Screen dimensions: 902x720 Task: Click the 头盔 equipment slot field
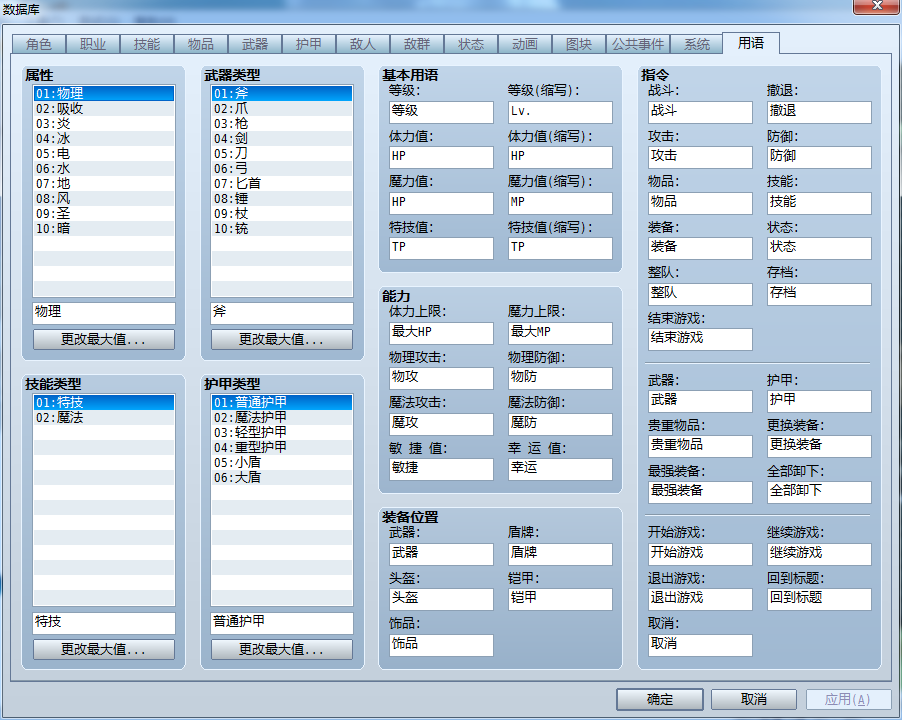tap(441, 599)
